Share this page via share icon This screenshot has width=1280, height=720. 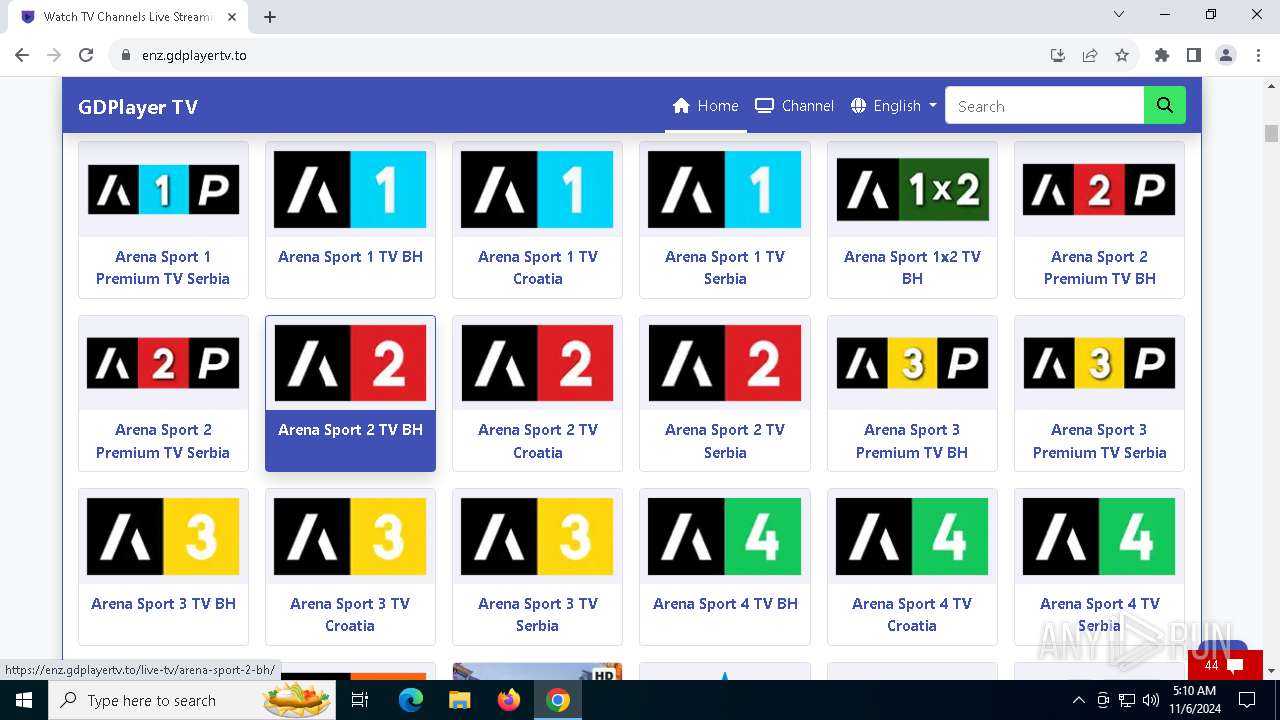click(1090, 55)
